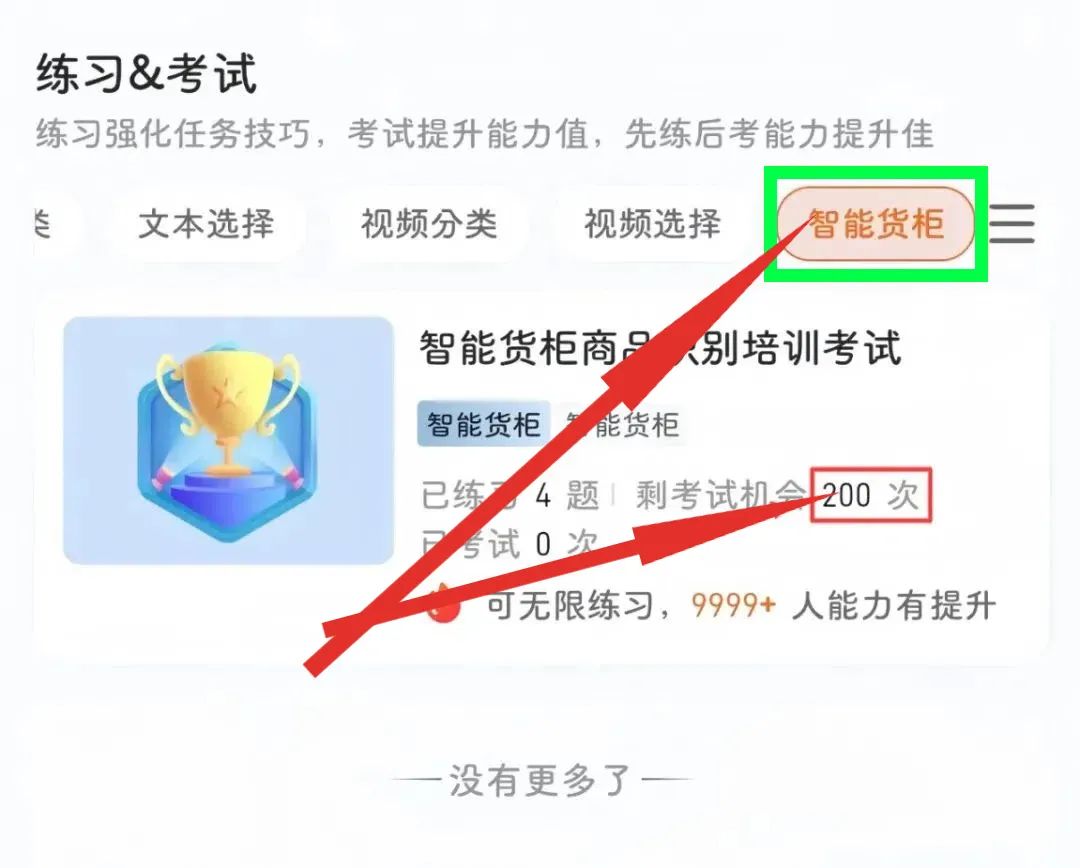Click the 练习强化任务技巧 description subtitle

click(484, 134)
